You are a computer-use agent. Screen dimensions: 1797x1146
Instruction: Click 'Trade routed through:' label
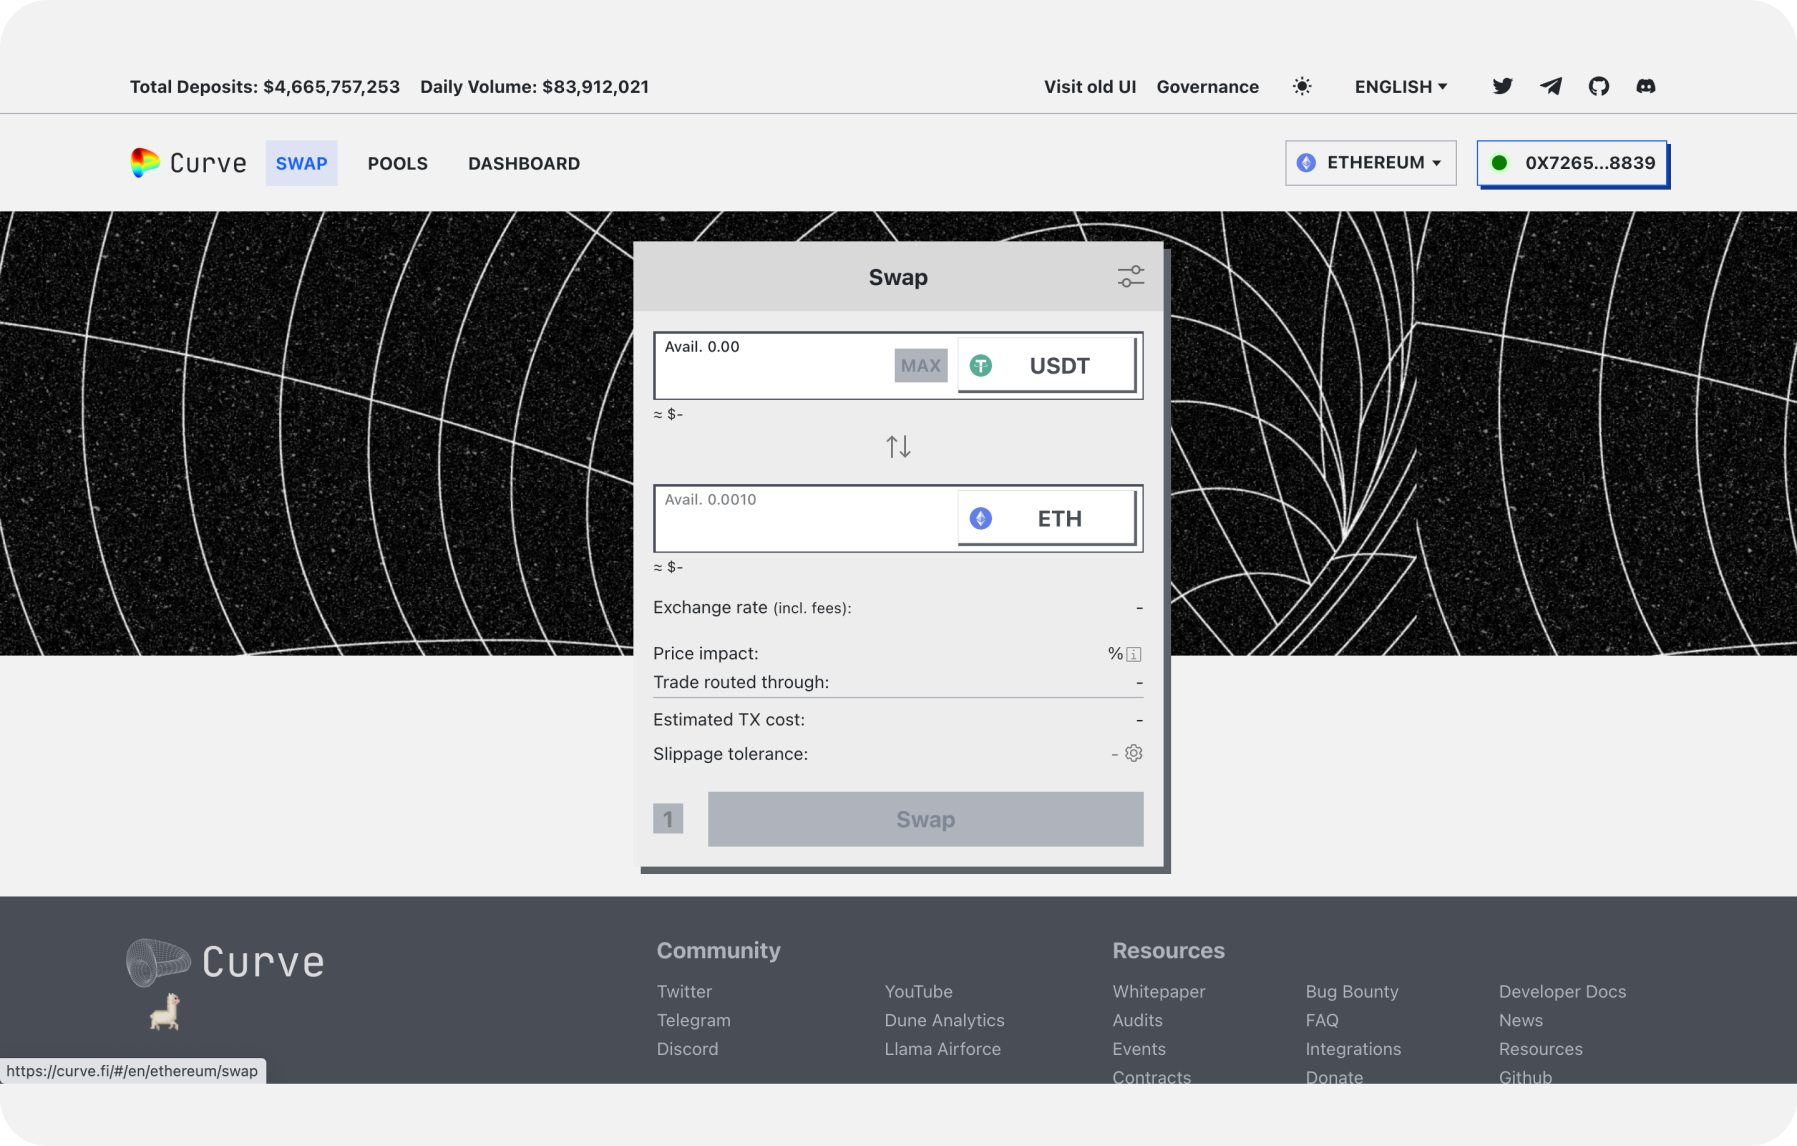[741, 682]
